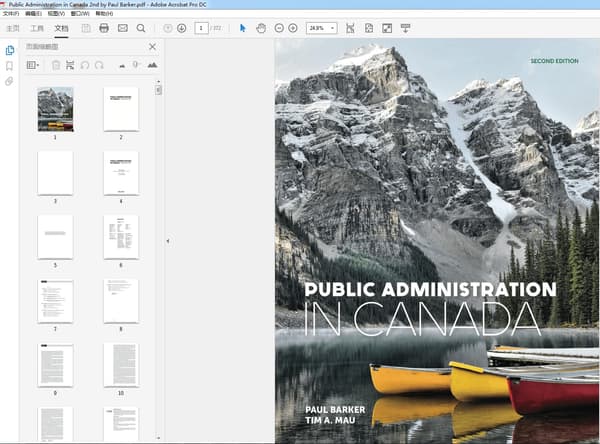Image resolution: width=600 pixels, height=444 pixels.
Task: Open the 窗口 (Window) menu
Action: point(80,13)
